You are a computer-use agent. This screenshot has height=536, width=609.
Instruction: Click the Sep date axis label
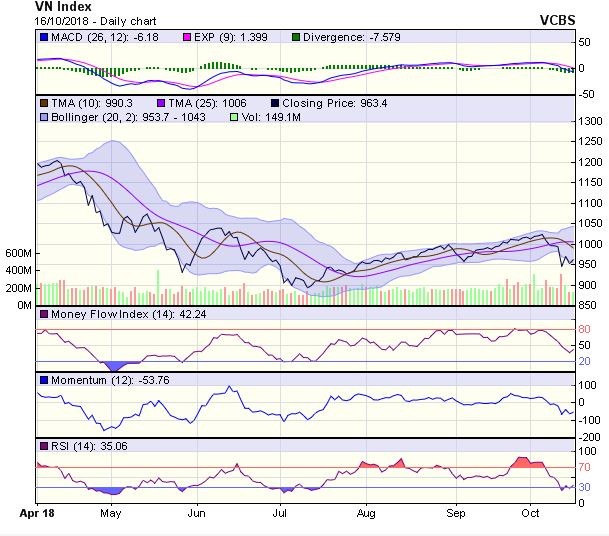tap(456, 513)
